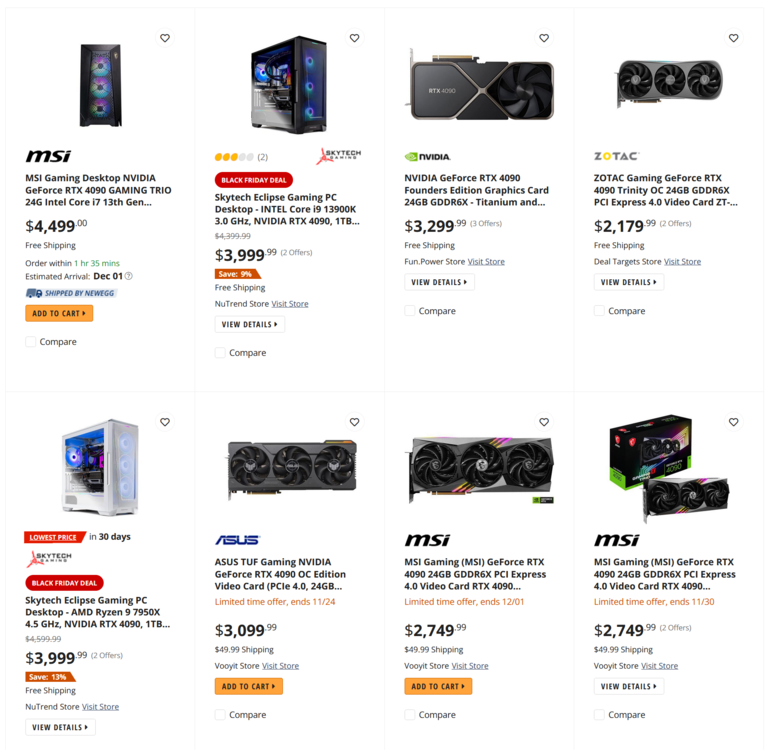Check Compare for MSI Gaming Desktop
This screenshot has width=771, height=750.
click(32, 342)
